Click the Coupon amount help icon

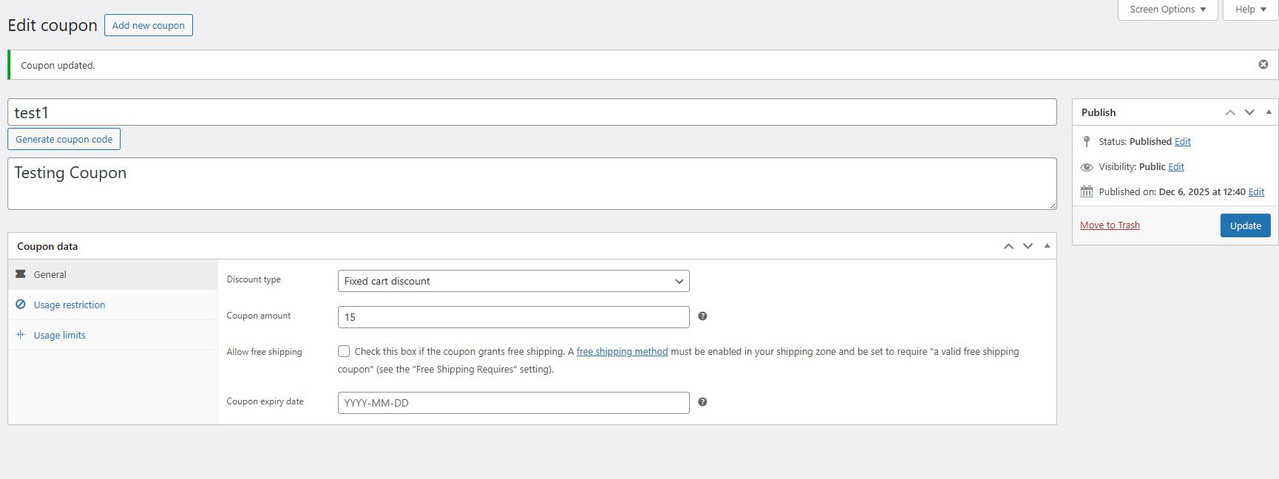point(702,316)
